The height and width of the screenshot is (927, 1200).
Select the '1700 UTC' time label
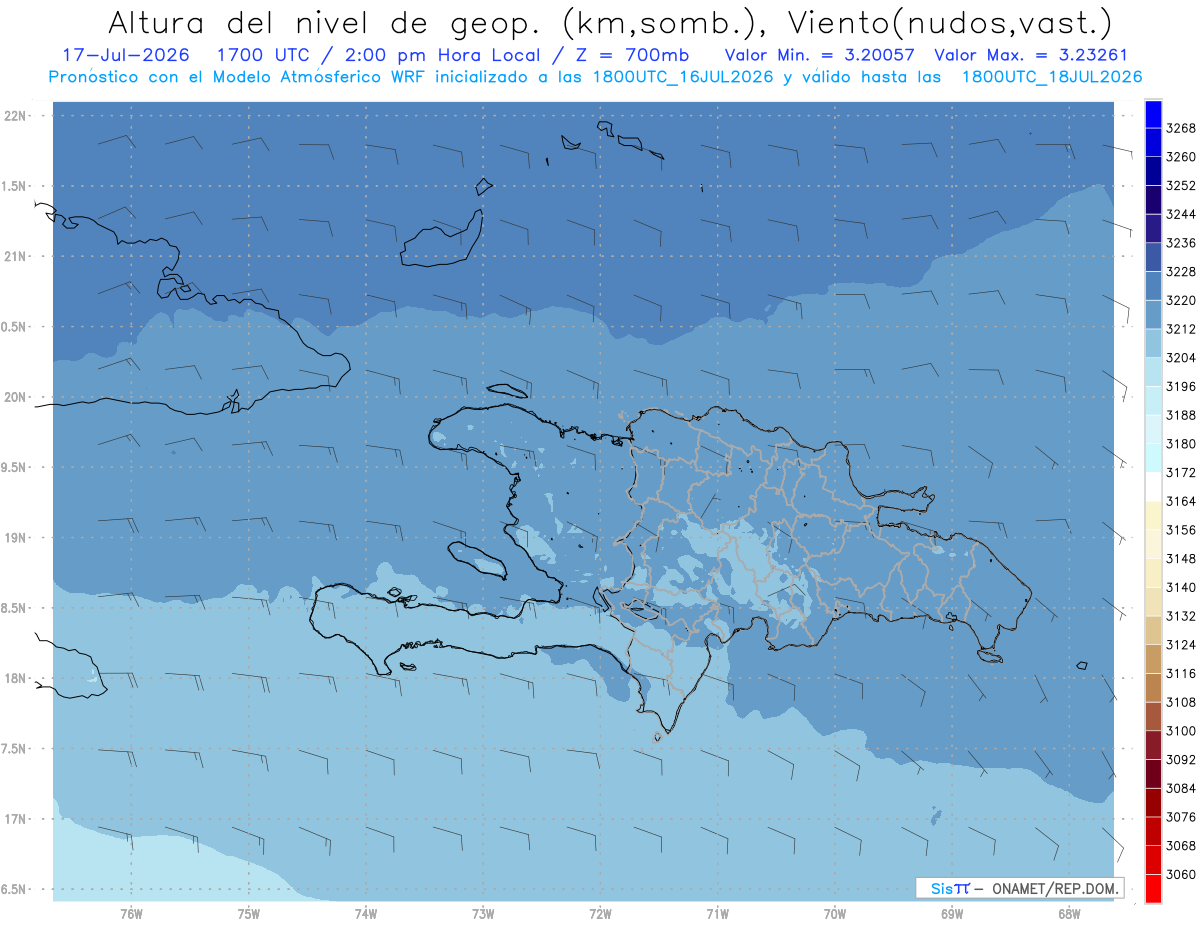pyautogui.click(x=272, y=55)
